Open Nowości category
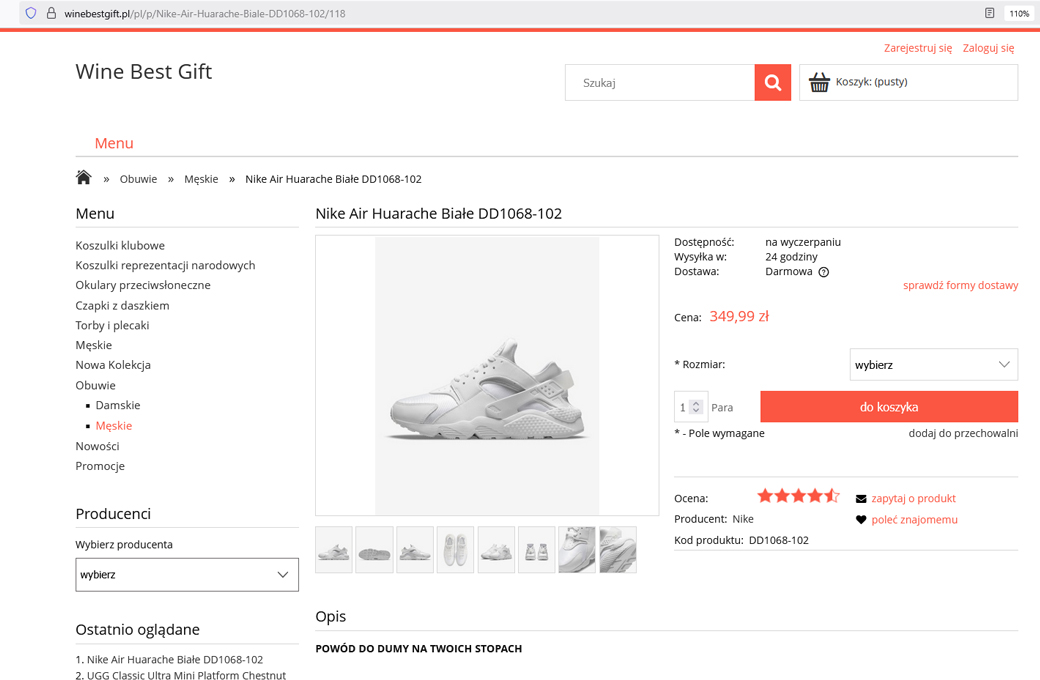1040x680 pixels. [98, 446]
